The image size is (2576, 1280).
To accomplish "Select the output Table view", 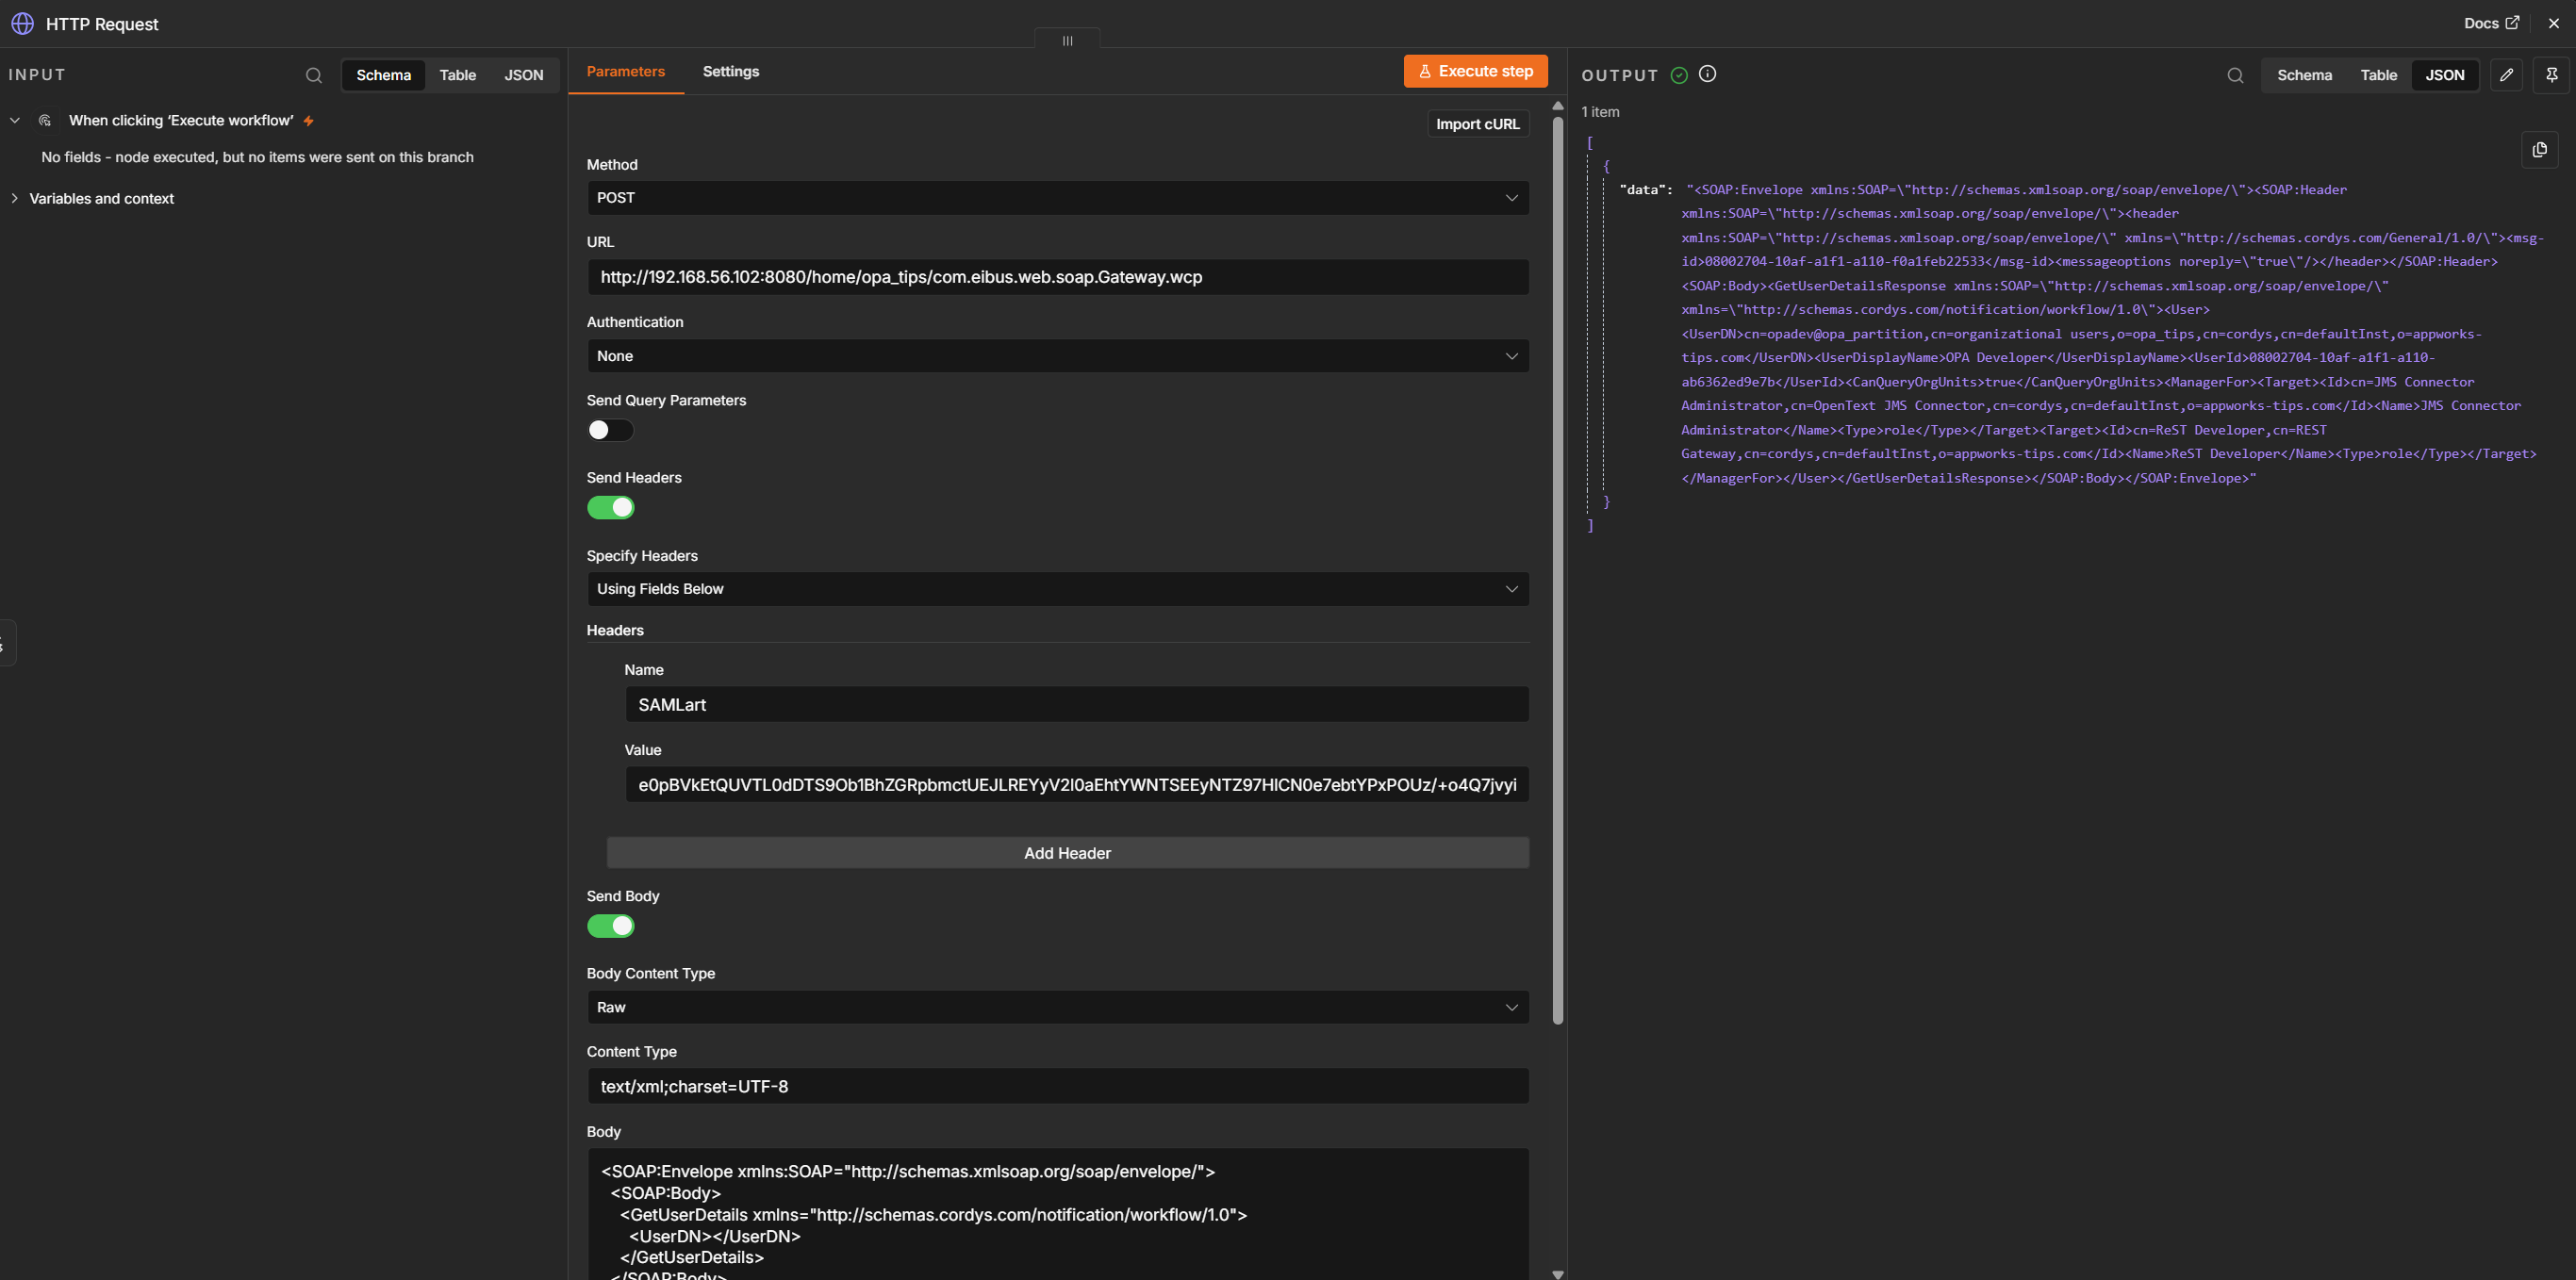I will pyautogui.click(x=2378, y=75).
